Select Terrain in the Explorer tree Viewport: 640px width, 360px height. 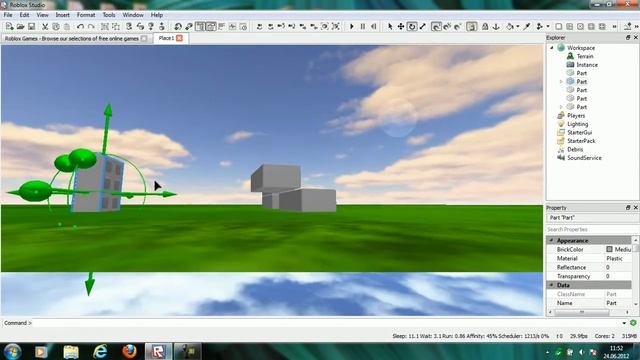pos(585,56)
